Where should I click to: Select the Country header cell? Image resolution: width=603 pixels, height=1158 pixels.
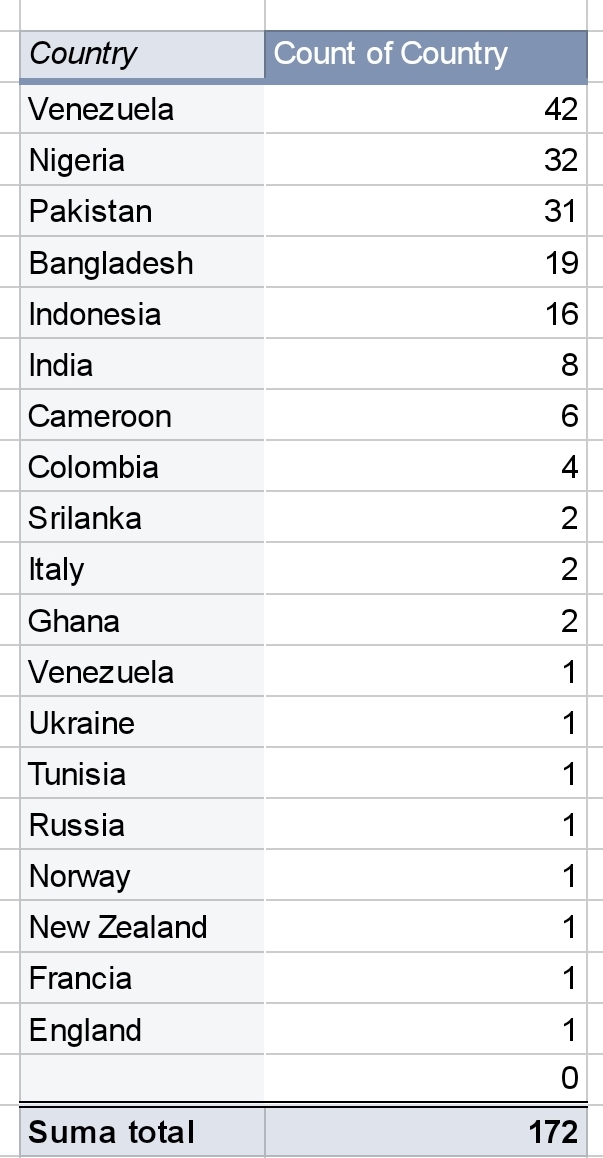142,55
